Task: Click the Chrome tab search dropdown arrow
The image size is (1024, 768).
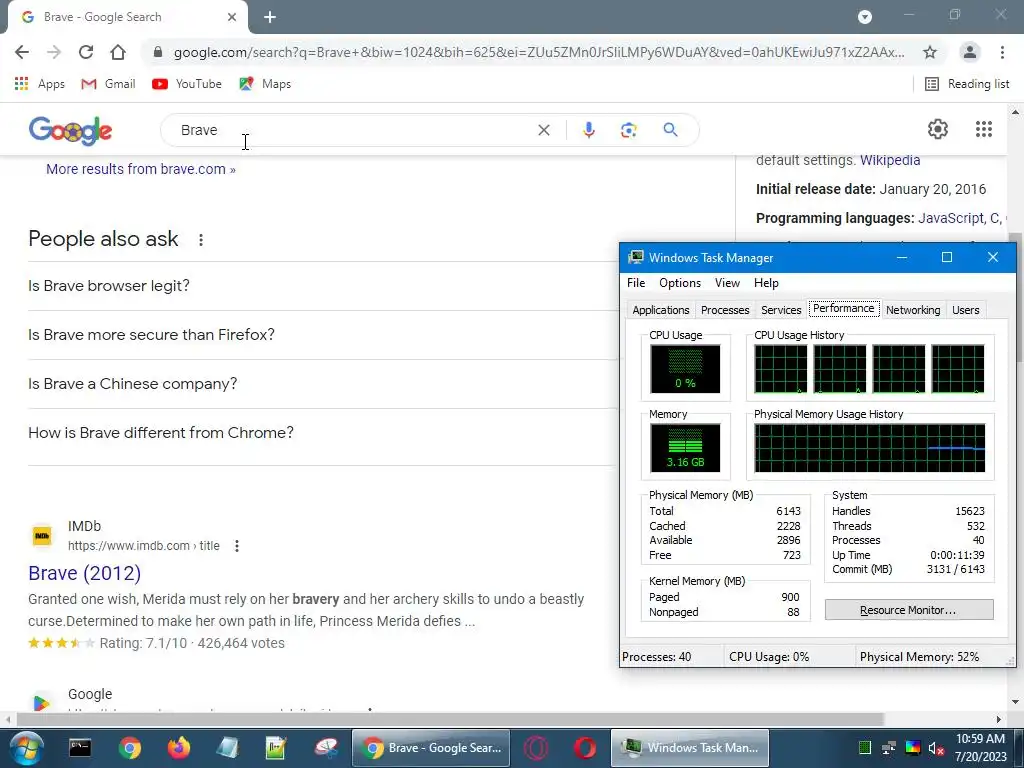Action: 865,17
